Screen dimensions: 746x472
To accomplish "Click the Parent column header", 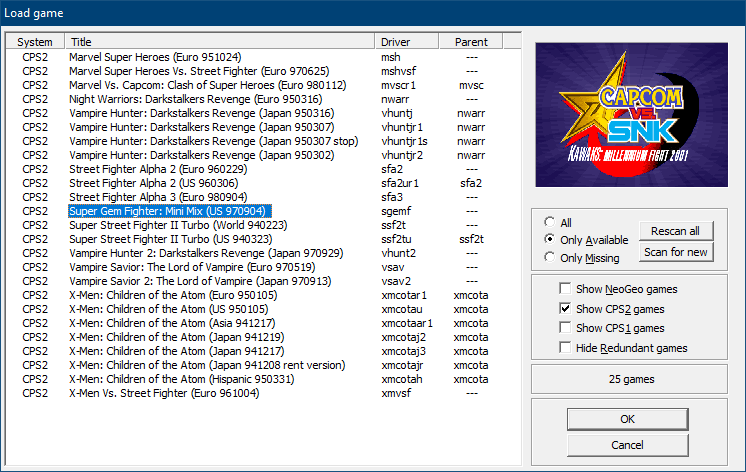I will point(471,42).
